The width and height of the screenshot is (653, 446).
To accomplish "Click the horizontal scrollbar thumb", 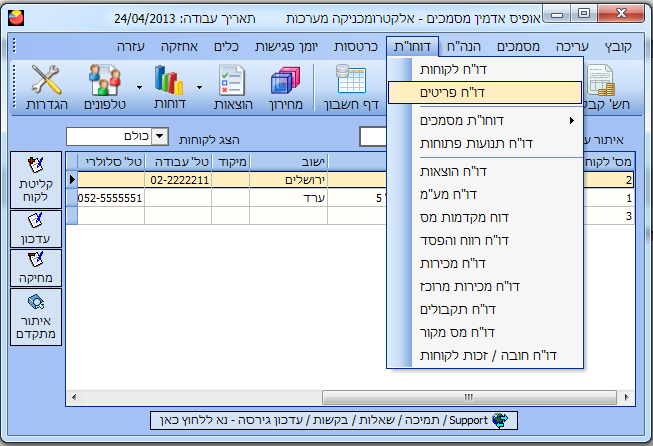I will point(469,397).
